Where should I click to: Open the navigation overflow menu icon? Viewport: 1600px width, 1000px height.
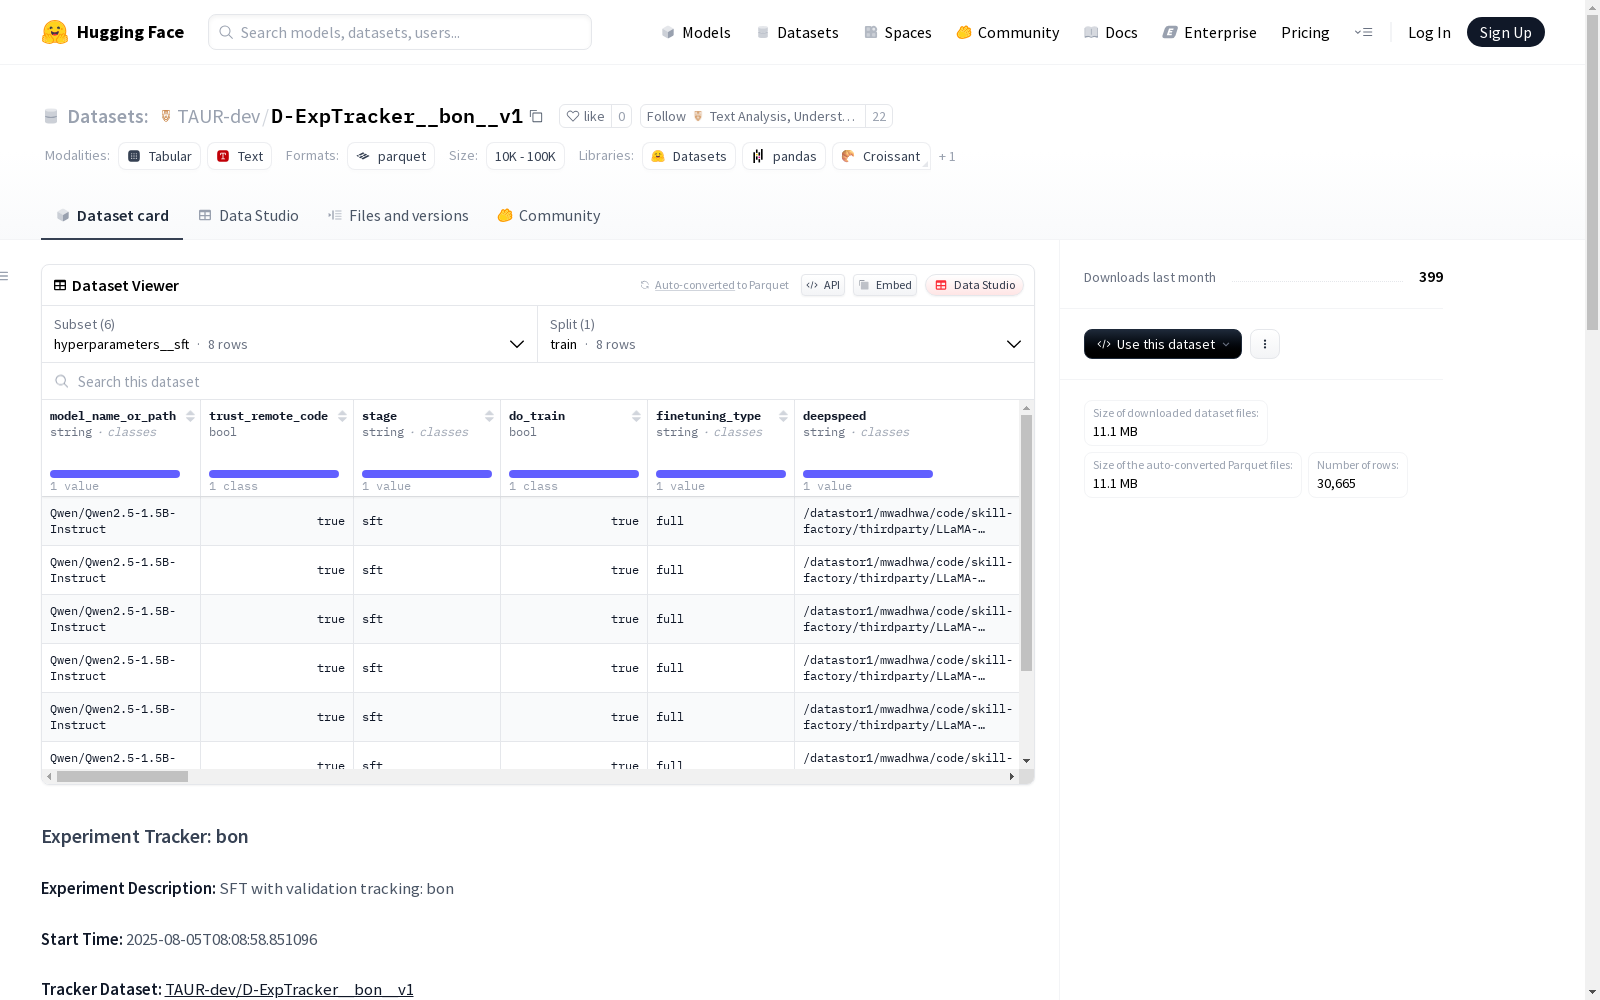pos(1363,32)
